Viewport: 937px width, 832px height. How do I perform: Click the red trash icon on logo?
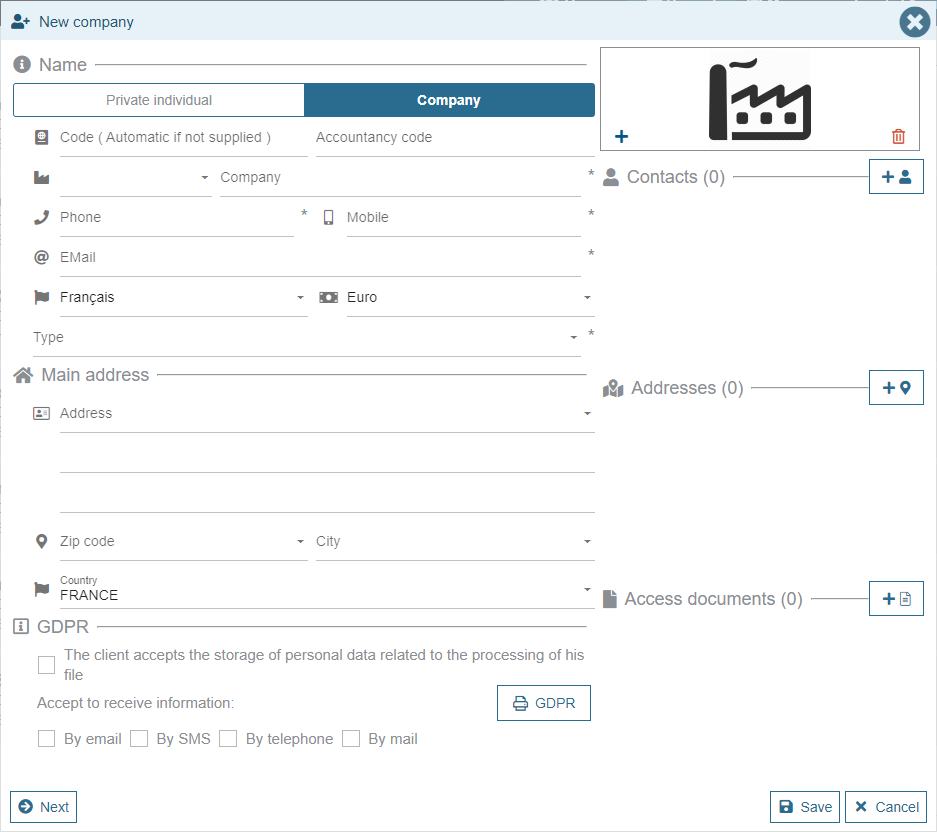coord(898,137)
